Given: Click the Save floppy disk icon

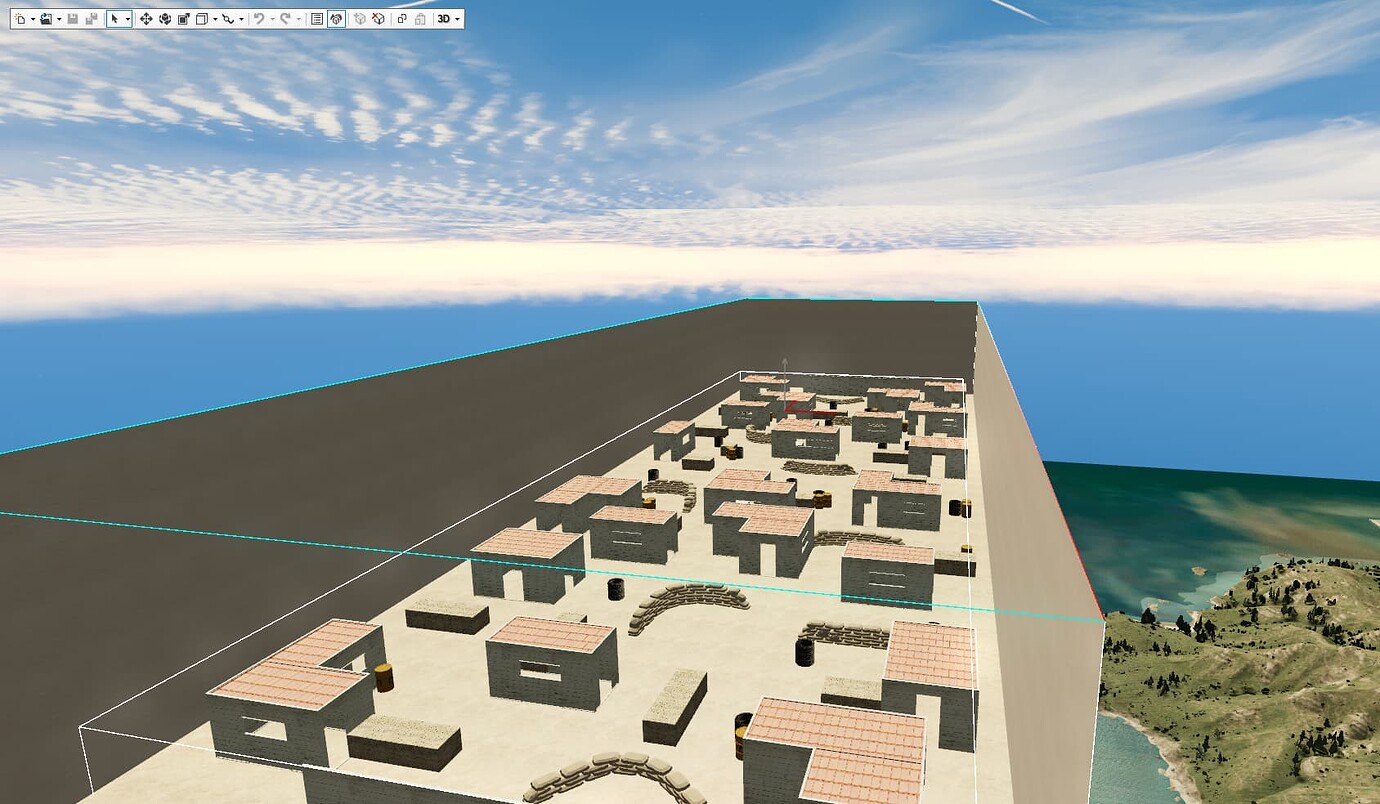Looking at the screenshot, I should [73, 19].
